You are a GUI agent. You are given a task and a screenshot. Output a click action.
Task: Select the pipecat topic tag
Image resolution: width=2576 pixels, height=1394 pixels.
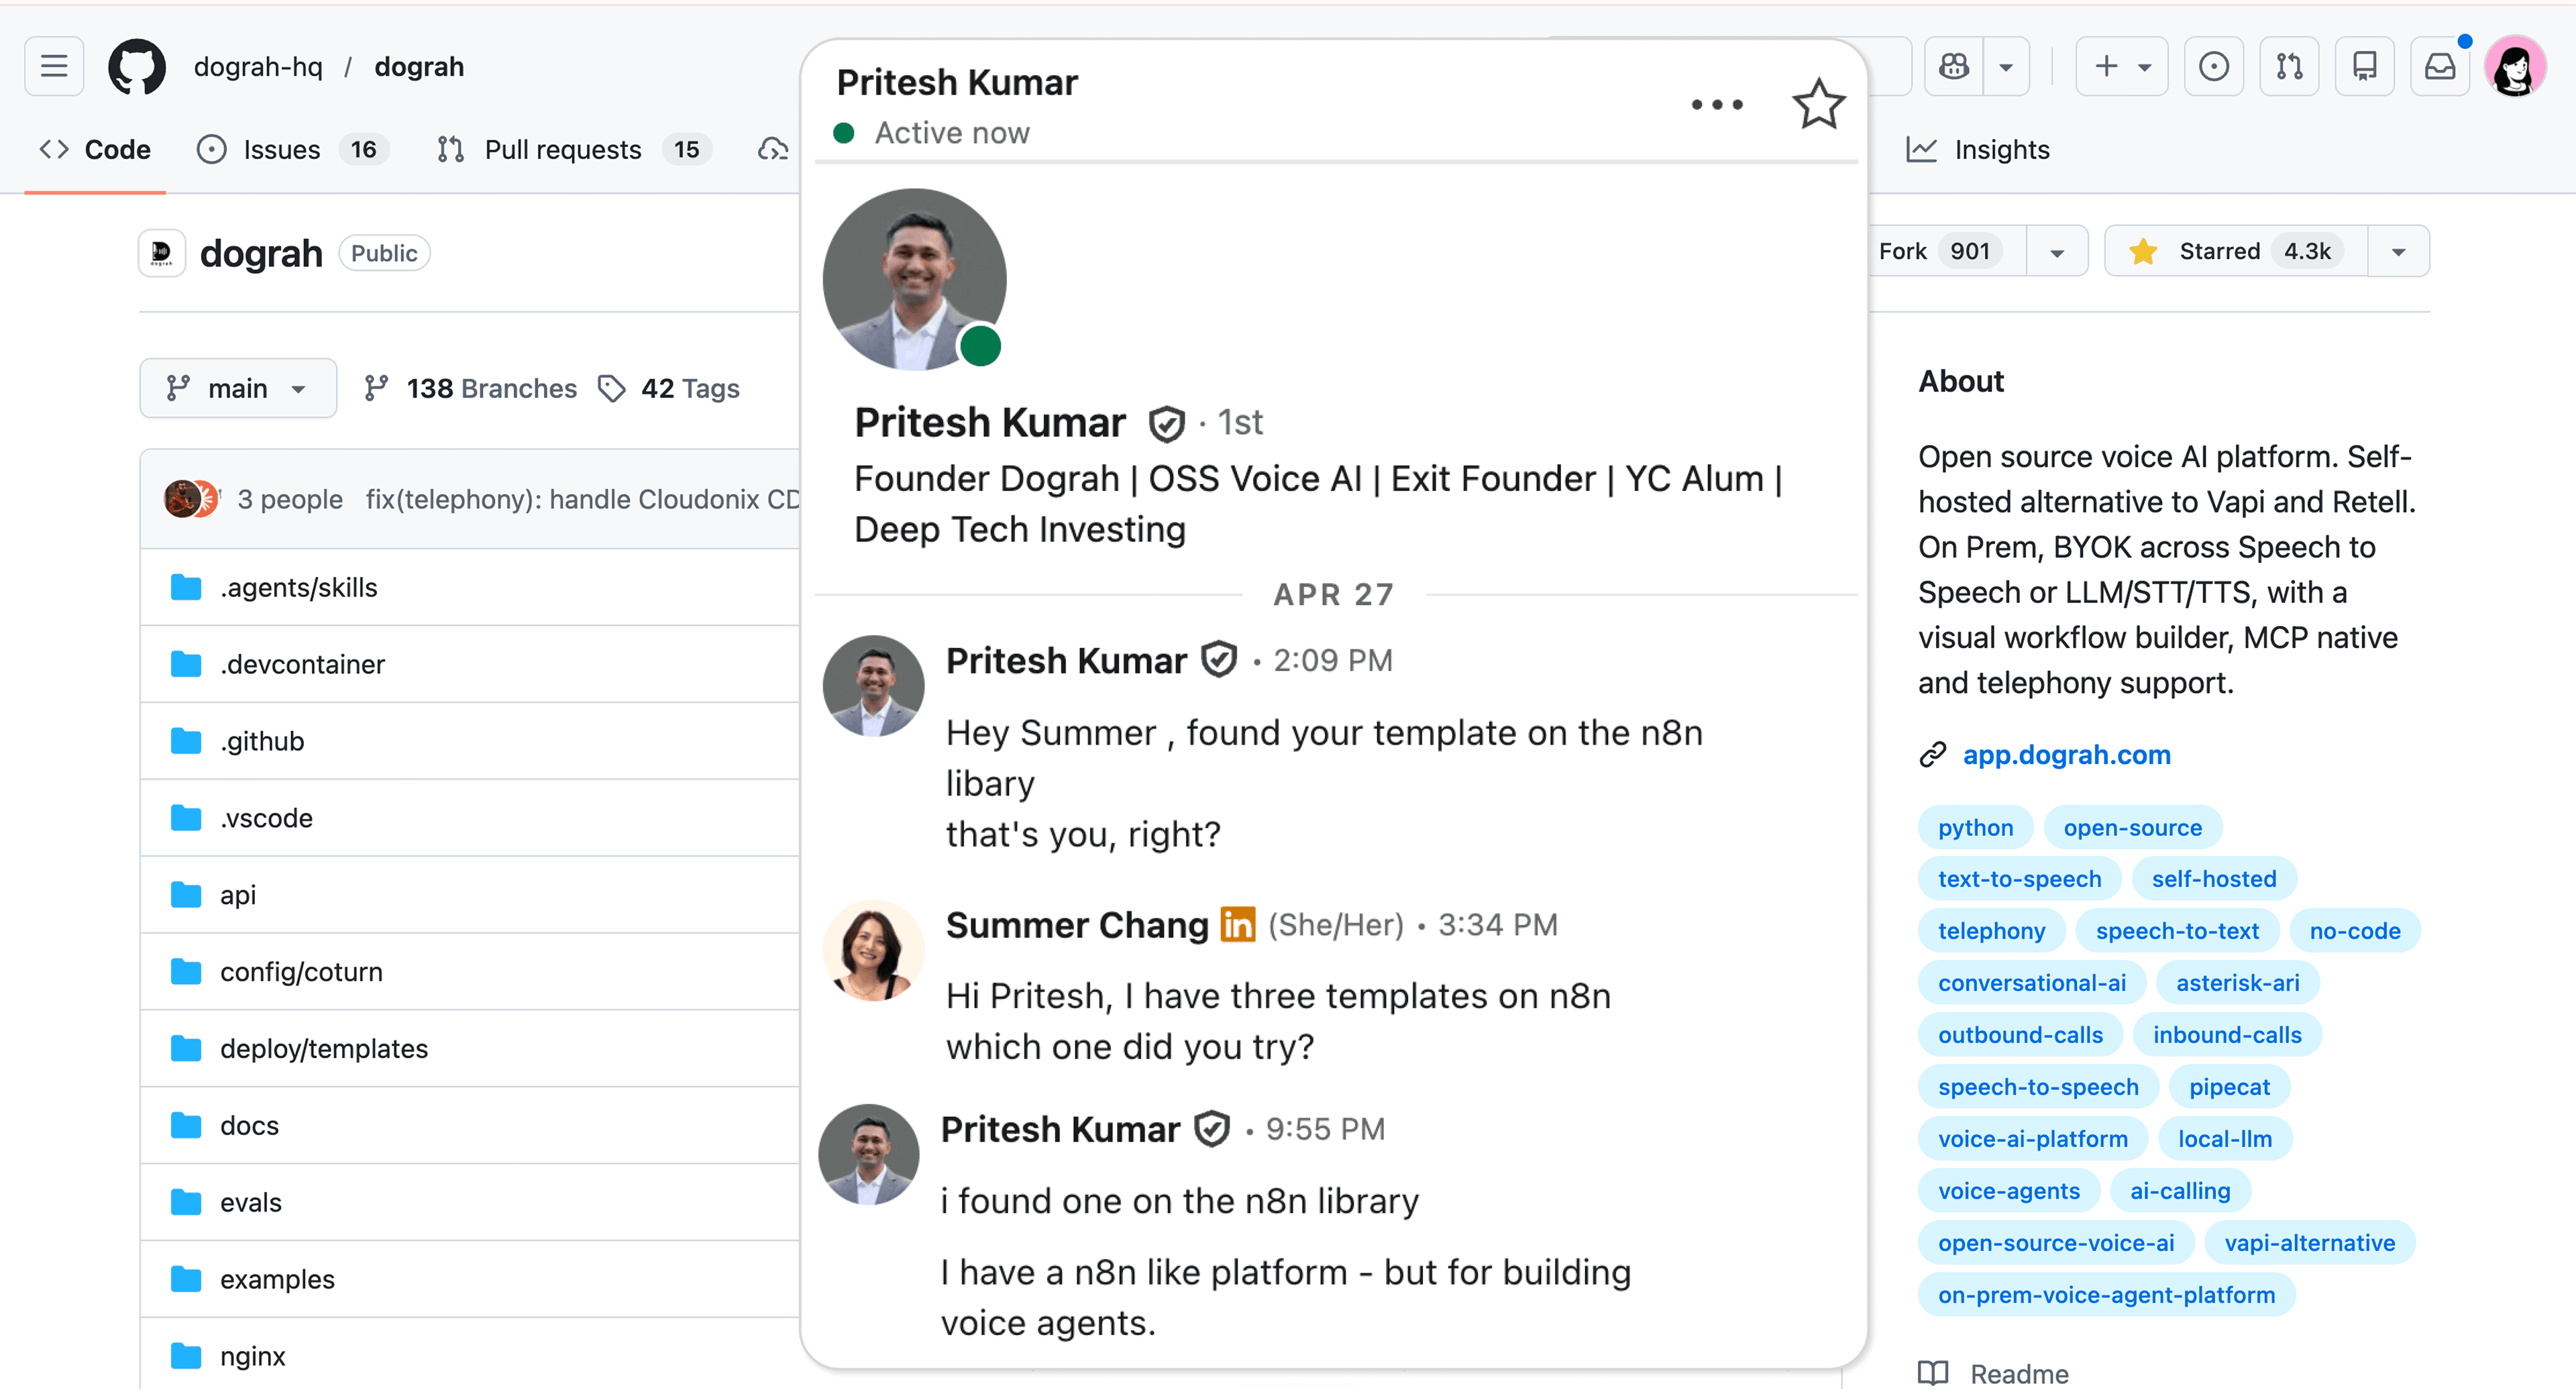tap(2229, 1087)
